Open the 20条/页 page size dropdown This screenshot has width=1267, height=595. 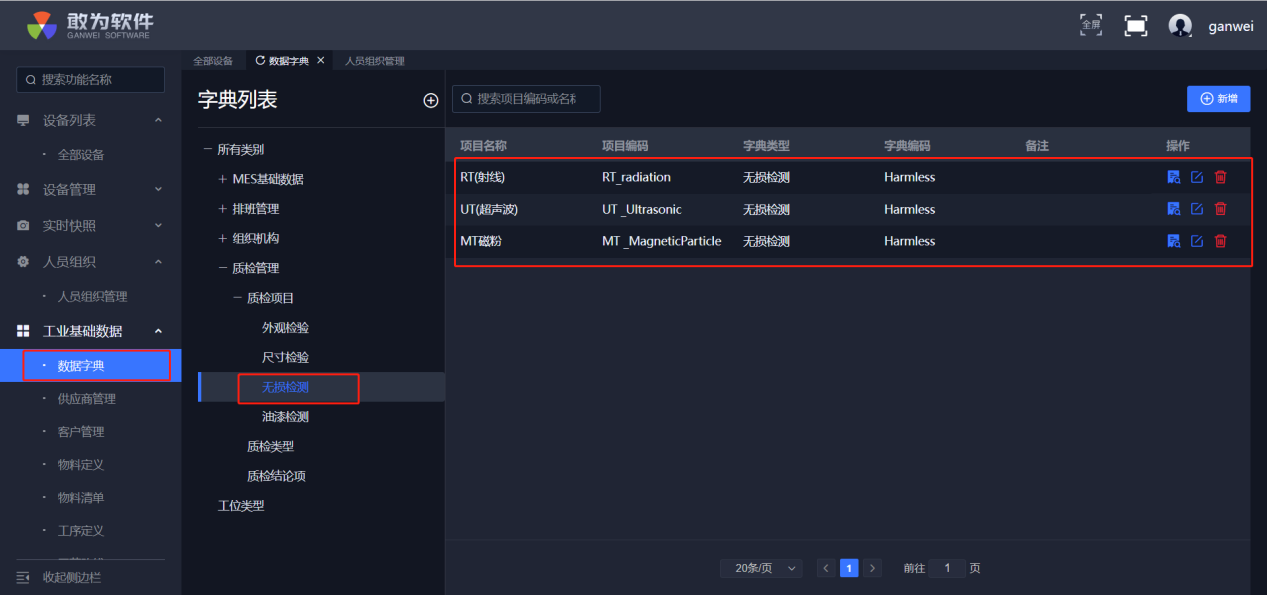761,568
